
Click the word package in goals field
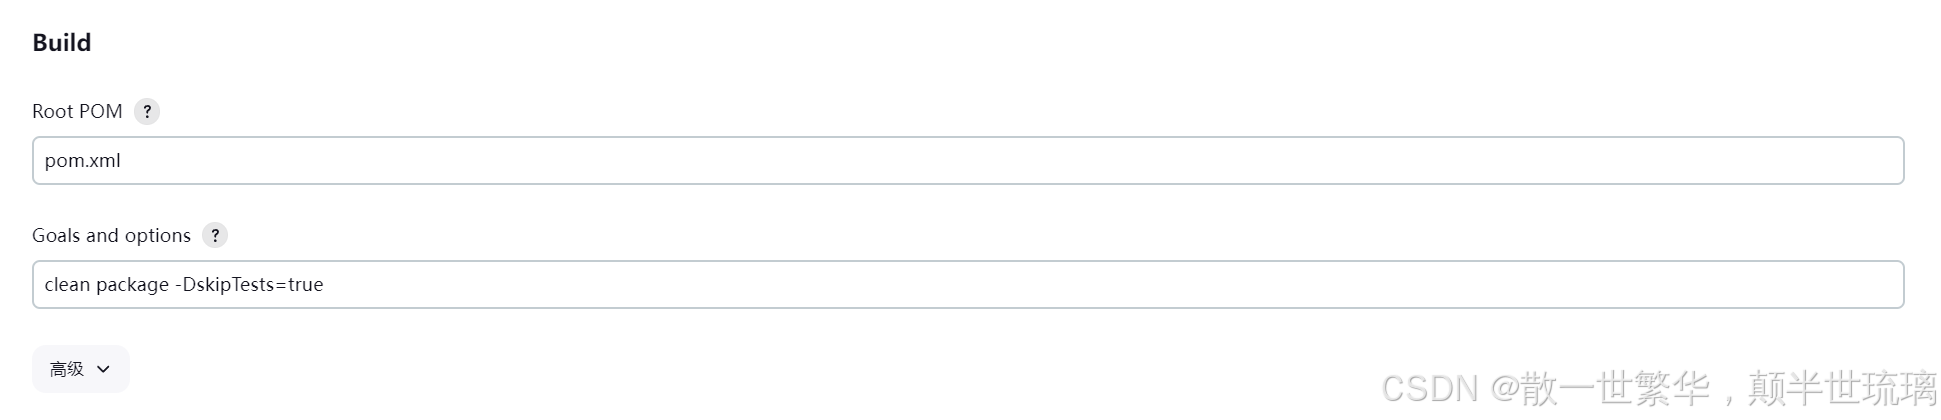[133, 285]
